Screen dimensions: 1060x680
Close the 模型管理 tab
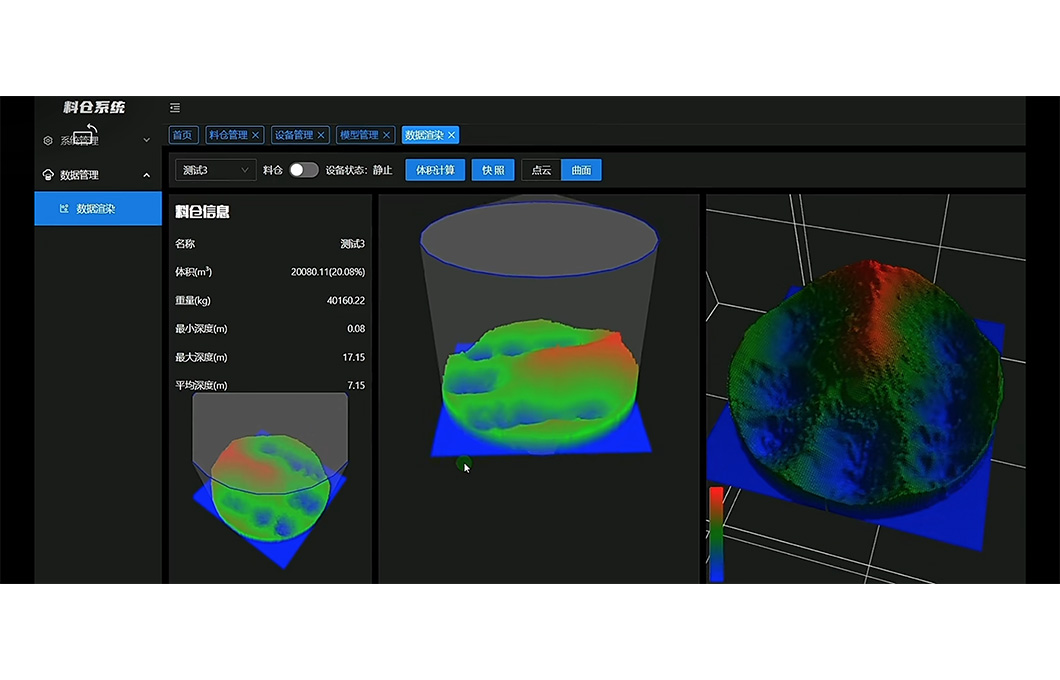(x=387, y=135)
